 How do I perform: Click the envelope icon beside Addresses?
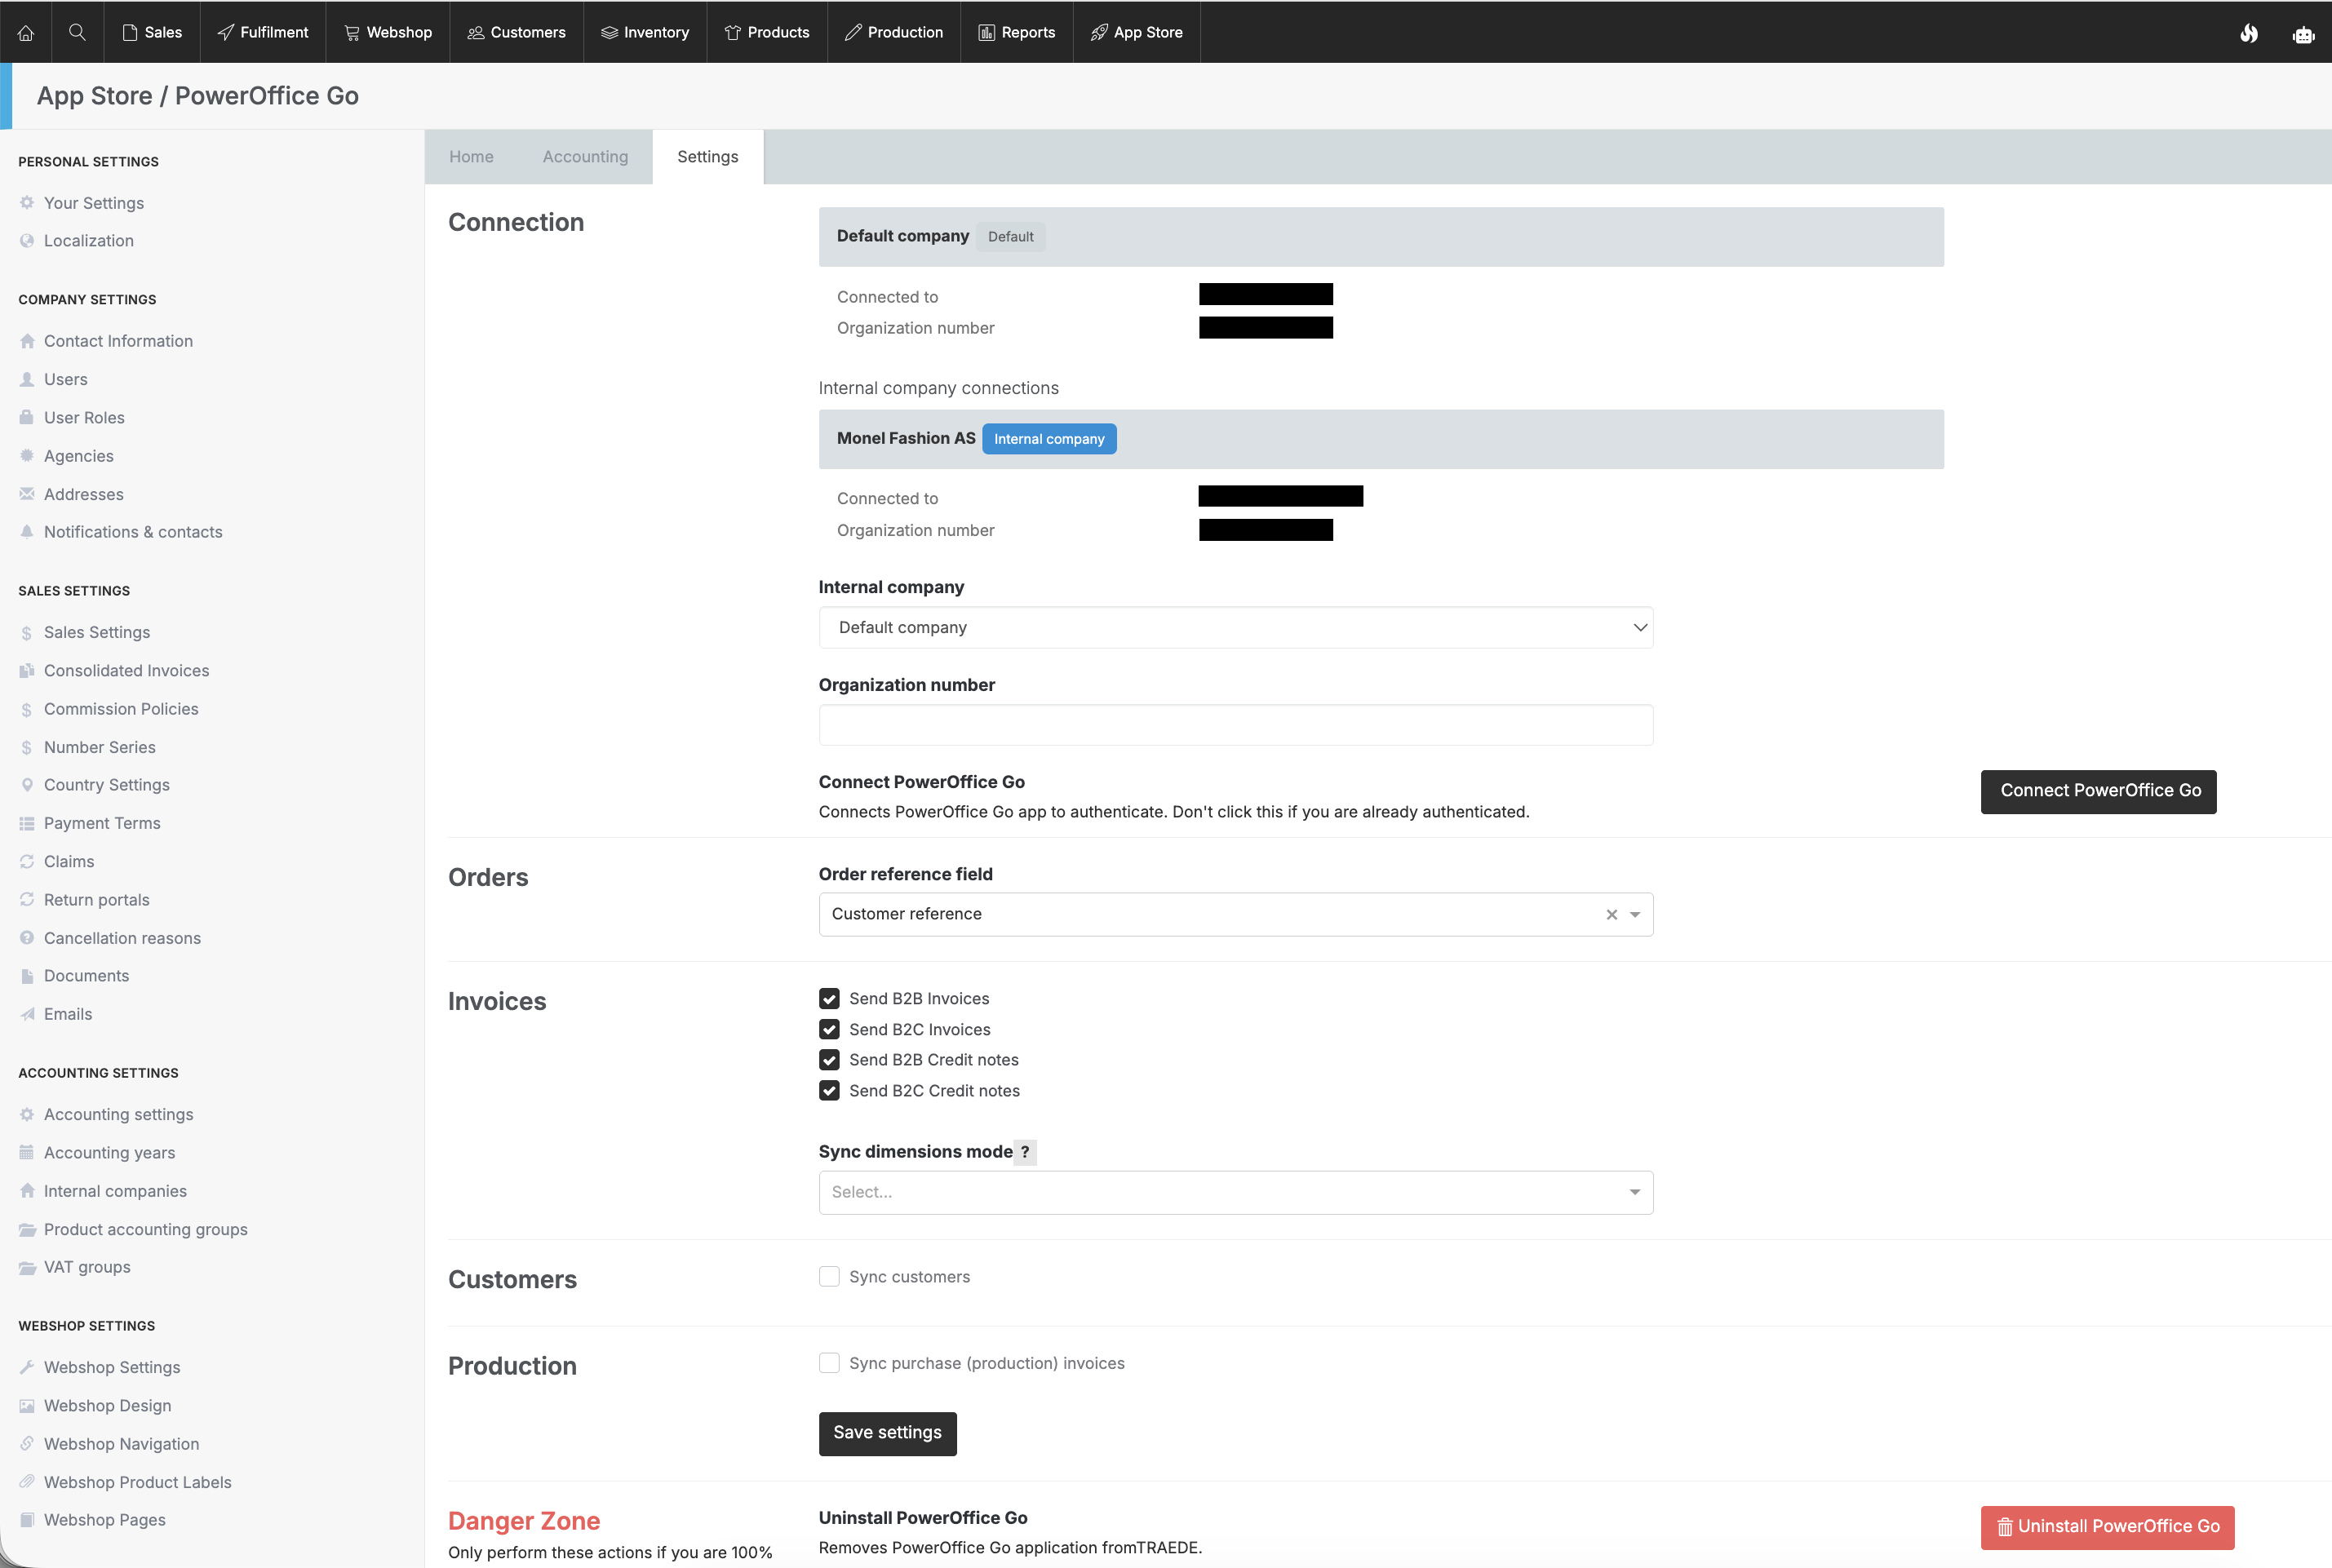27,494
